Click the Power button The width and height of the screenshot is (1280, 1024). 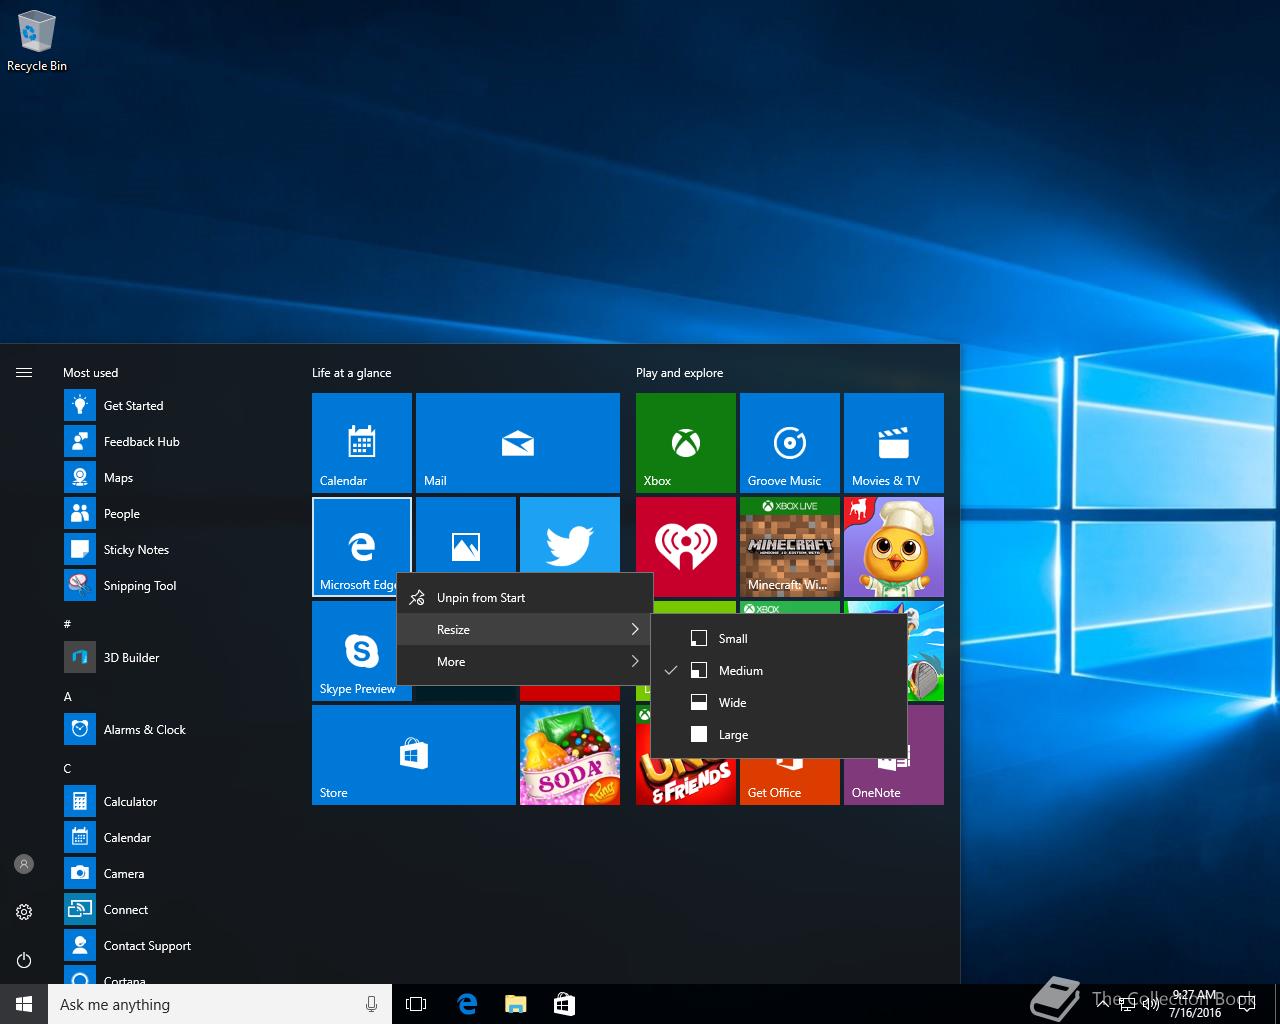[x=24, y=960]
